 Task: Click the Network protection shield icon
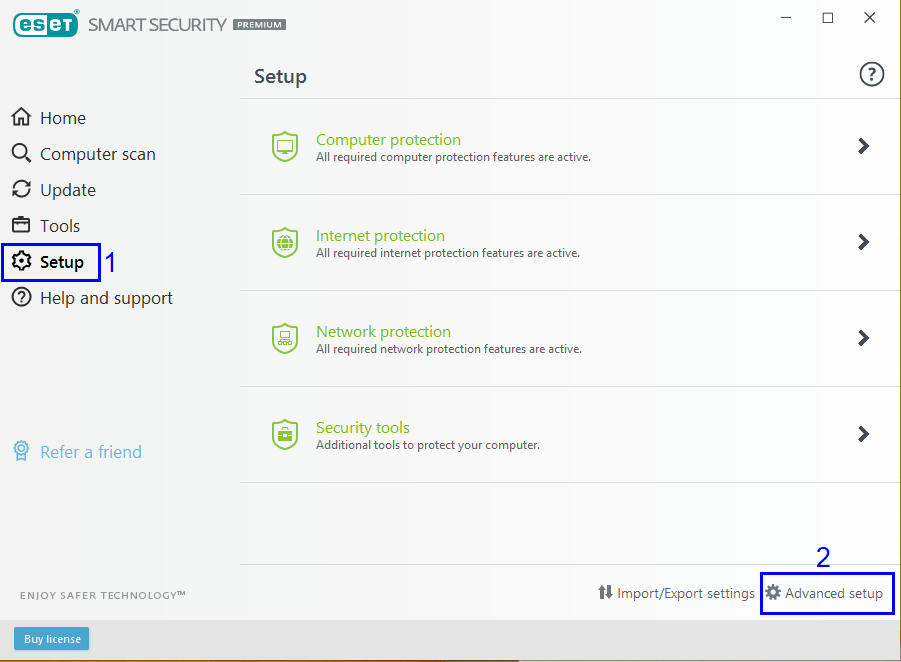tap(285, 338)
